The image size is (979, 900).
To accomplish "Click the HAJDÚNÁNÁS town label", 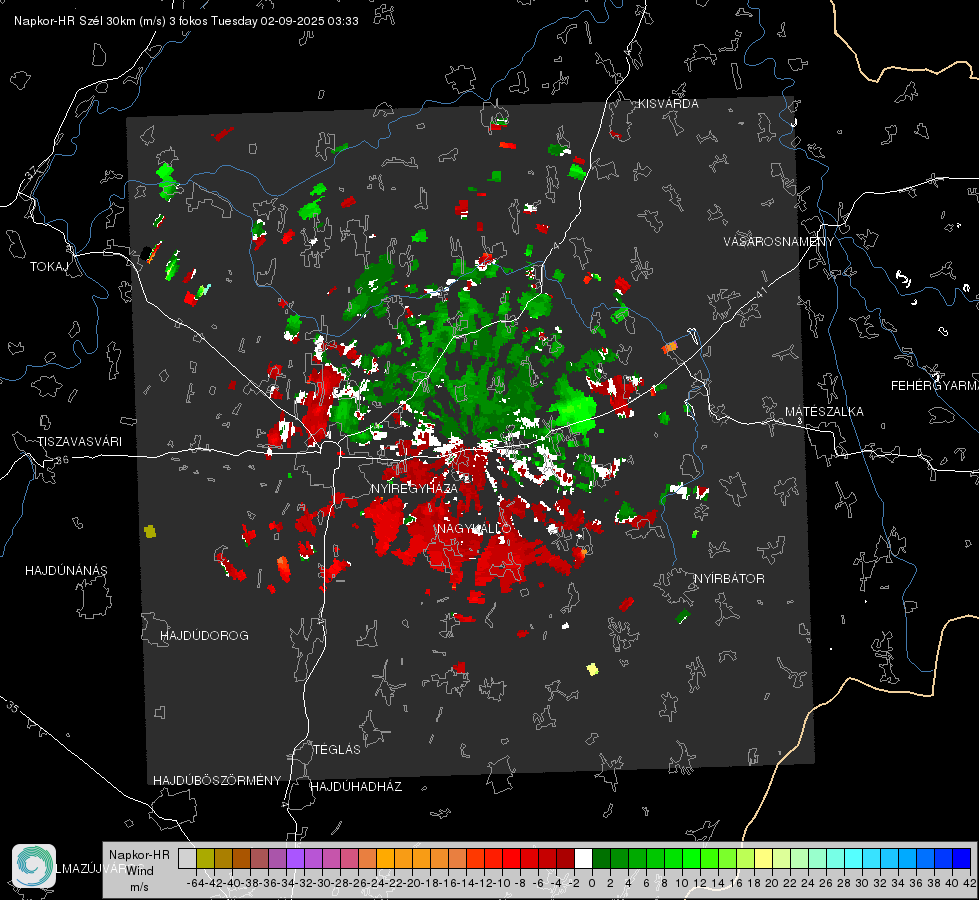I will (66, 570).
